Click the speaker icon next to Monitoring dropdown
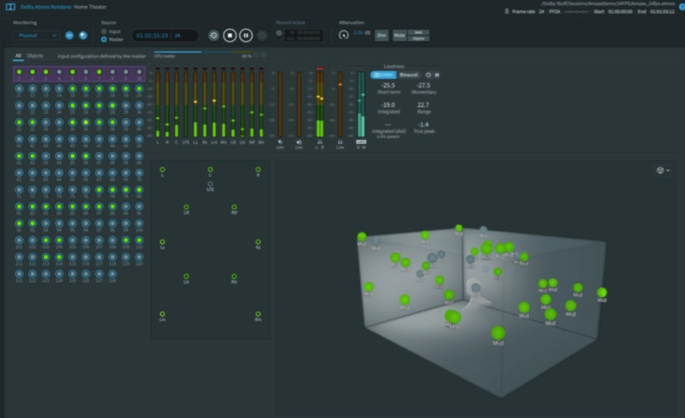 coord(69,35)
